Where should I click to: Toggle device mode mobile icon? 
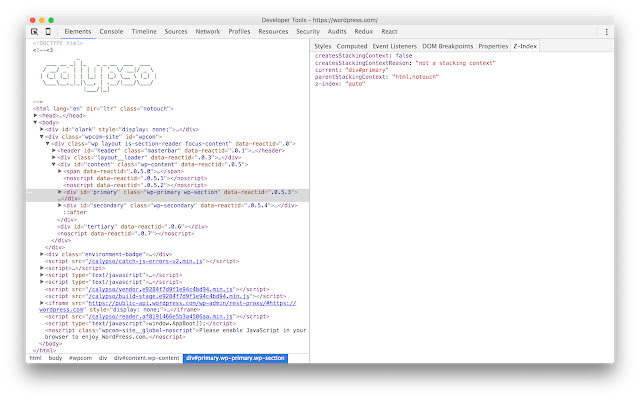click(x=48, y=32)
